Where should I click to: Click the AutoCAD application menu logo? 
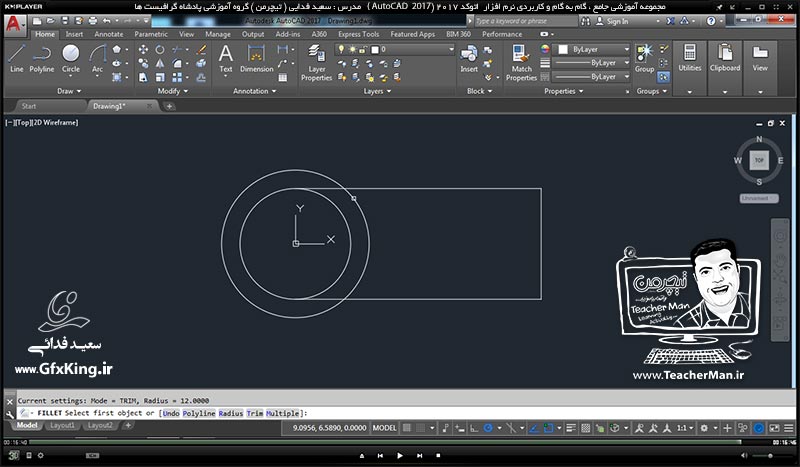pos(14,24)
